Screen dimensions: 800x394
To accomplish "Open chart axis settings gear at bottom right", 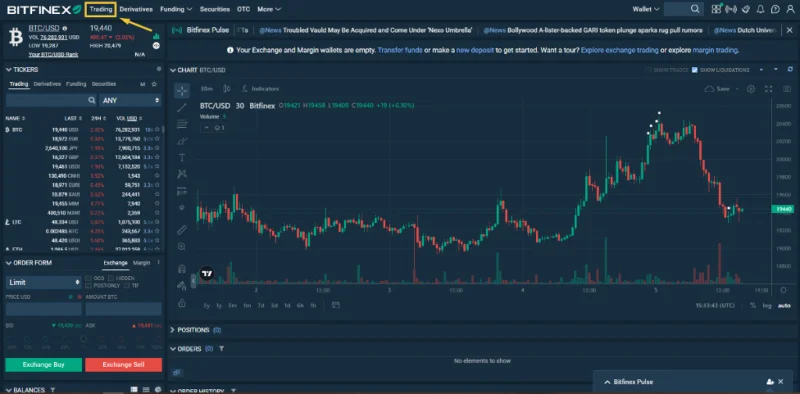I will click(x=784, y=290).
